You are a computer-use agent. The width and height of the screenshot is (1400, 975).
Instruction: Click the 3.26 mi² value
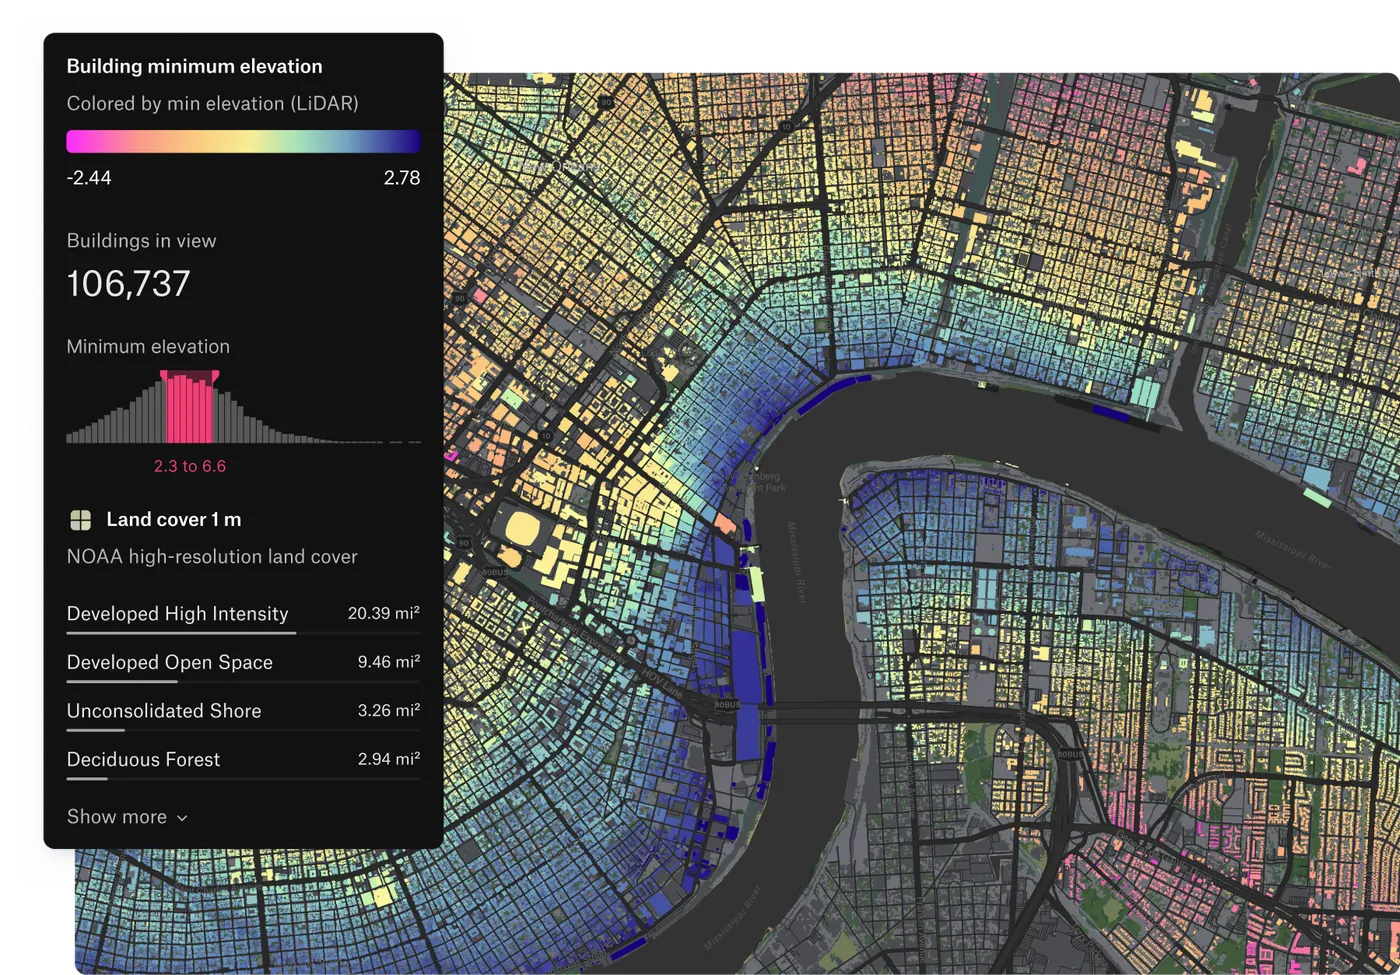coord(389,710)
